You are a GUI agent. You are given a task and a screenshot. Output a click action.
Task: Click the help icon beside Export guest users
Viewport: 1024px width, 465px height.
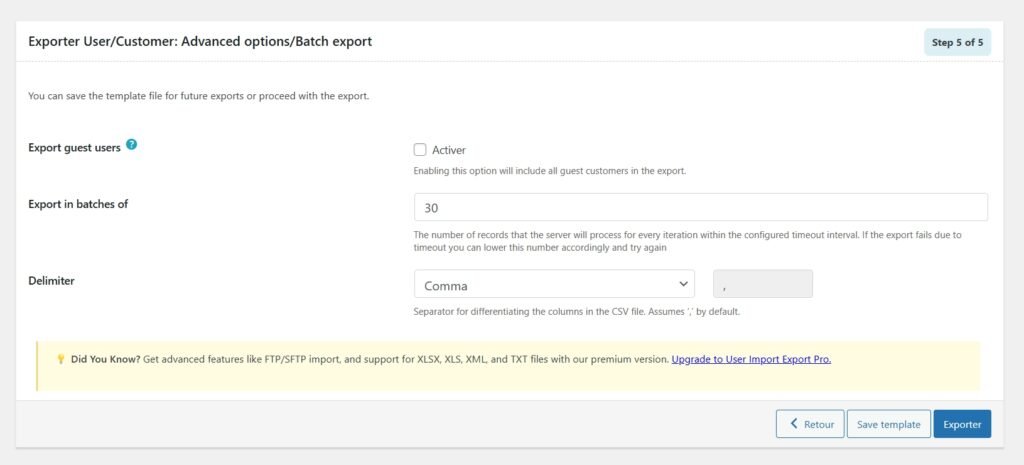pos(132,146)
